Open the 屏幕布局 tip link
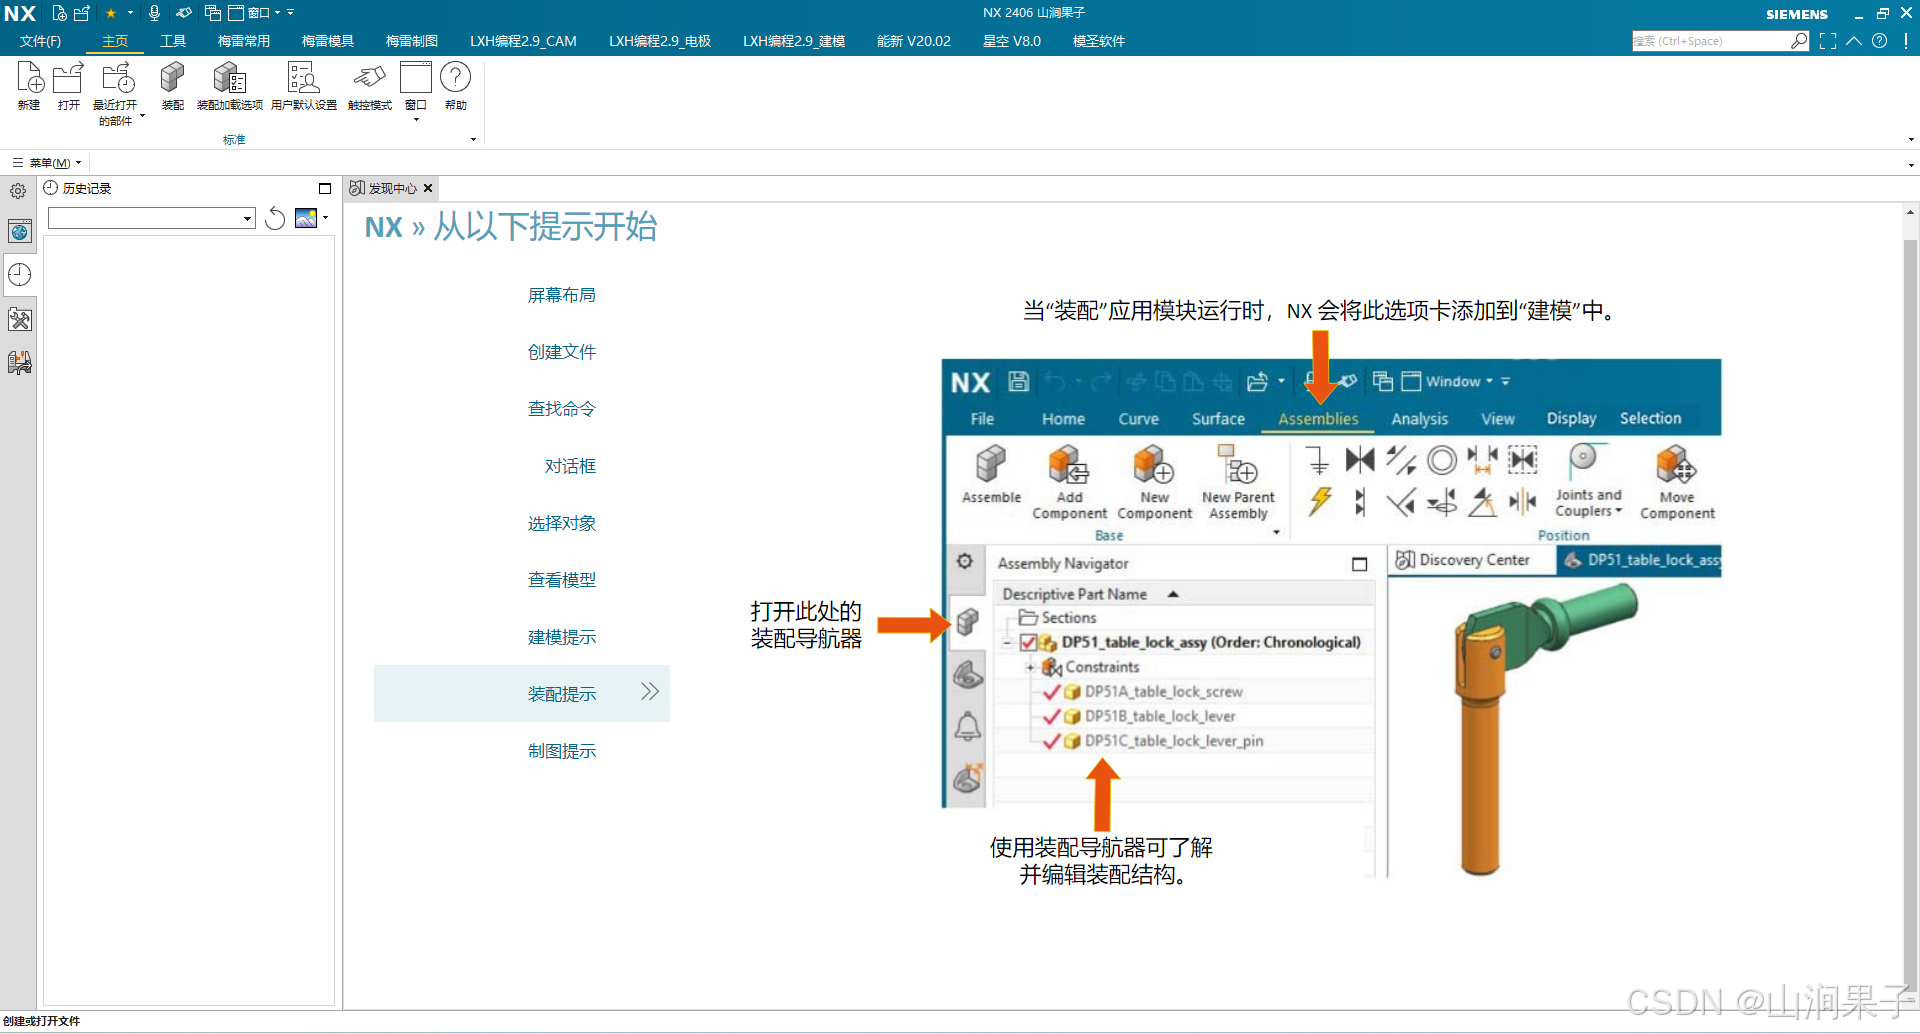The width and height of the screenshot is (1920, 1034). [562, 295]
